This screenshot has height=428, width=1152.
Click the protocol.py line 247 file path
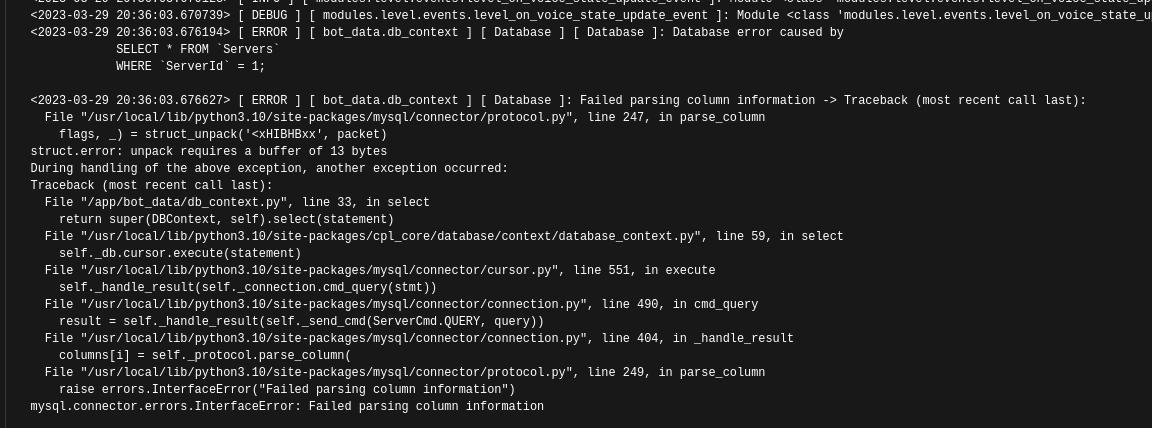coord(332,117)
